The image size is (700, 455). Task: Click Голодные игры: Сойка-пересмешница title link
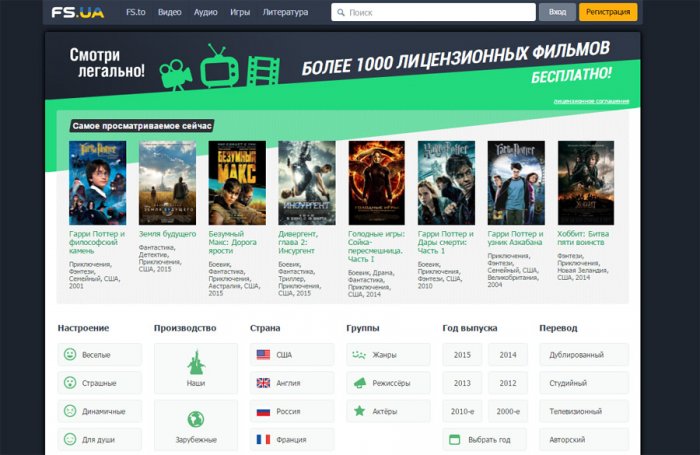point(376,246)
